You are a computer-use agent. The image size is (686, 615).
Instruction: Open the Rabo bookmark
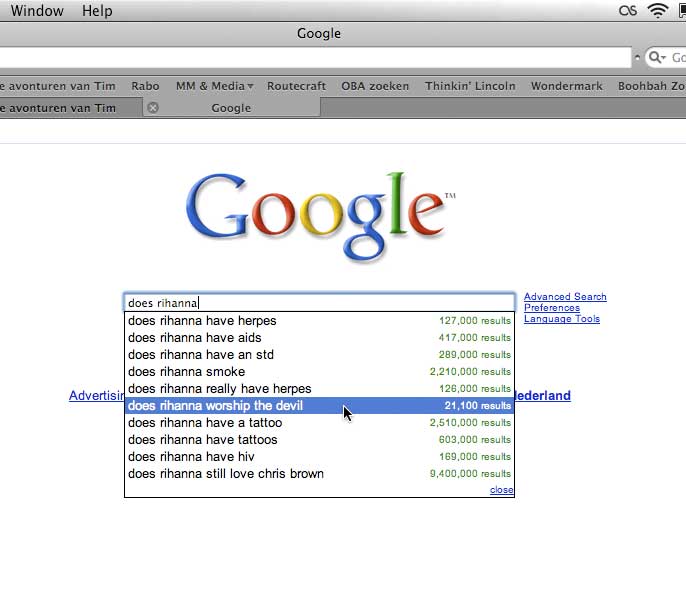pyautogui.click(x=145, y=86)
